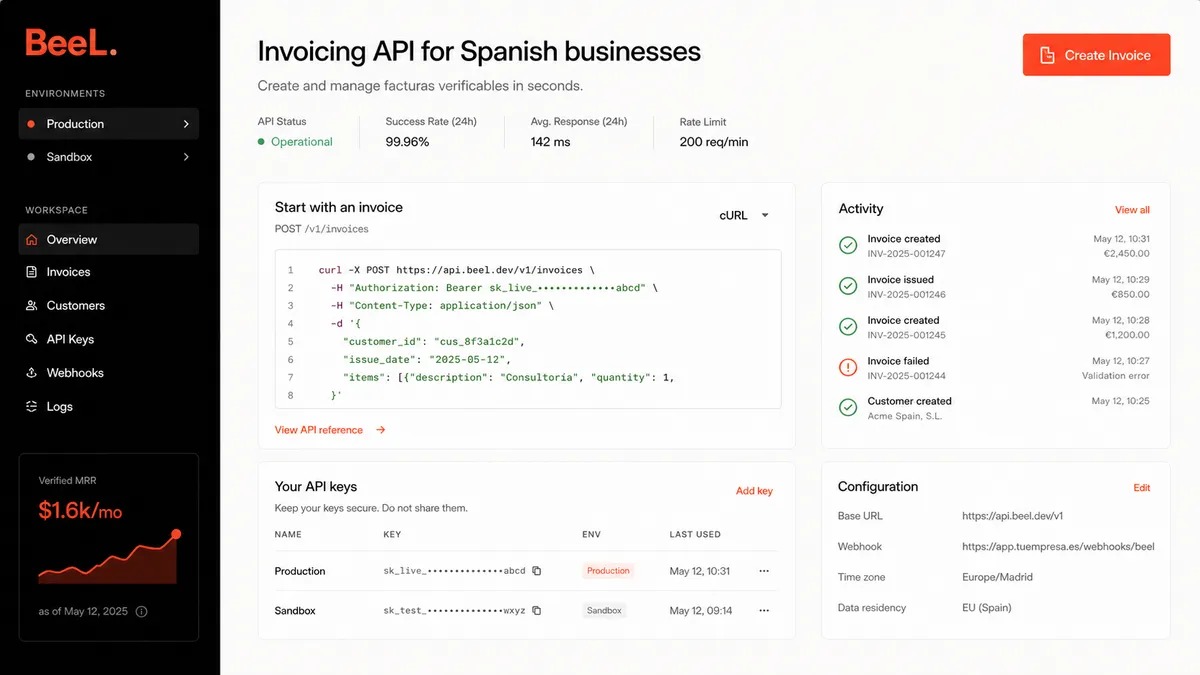This screenshot has height=675, width=1200.
Task: Click the Logs list icon
Action: pos(32,407)
